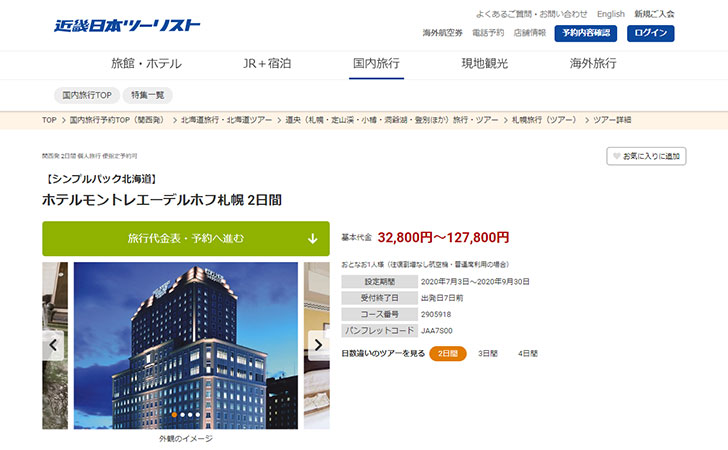Go to previous carousel image arrow
This screenshot has height=450, width=728.
point(53,345)
